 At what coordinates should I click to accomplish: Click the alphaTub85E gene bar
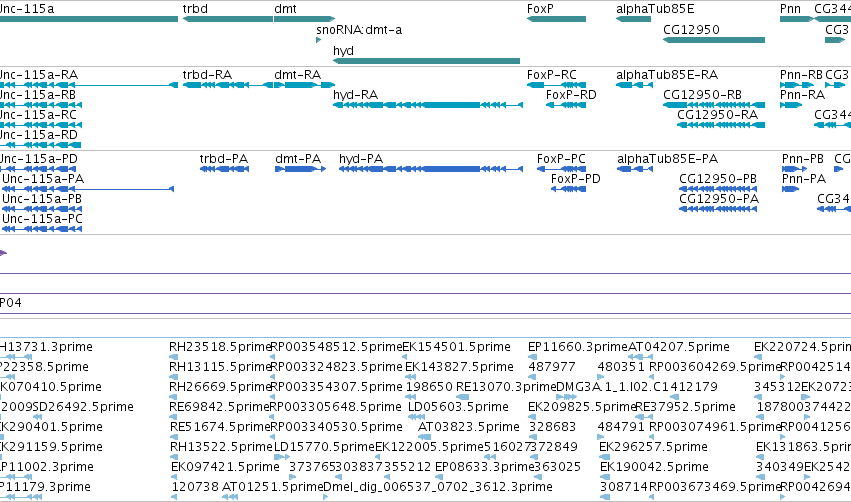tap(633, 19)
